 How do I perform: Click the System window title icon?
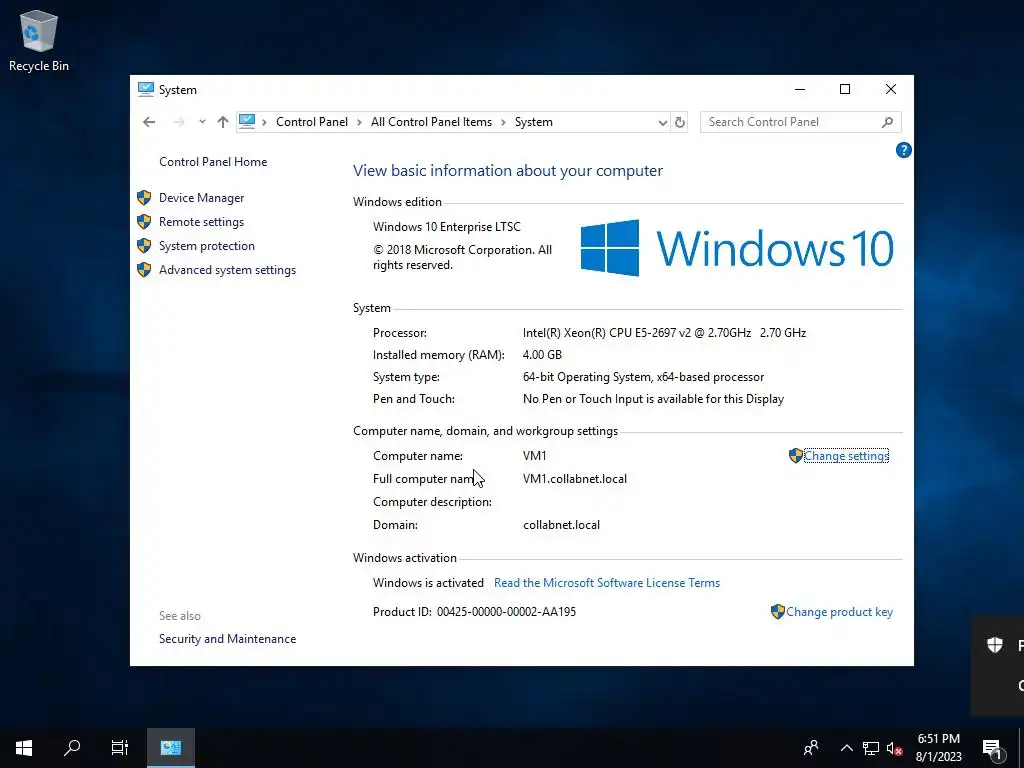pyautogui.click(x=146, y=89)
